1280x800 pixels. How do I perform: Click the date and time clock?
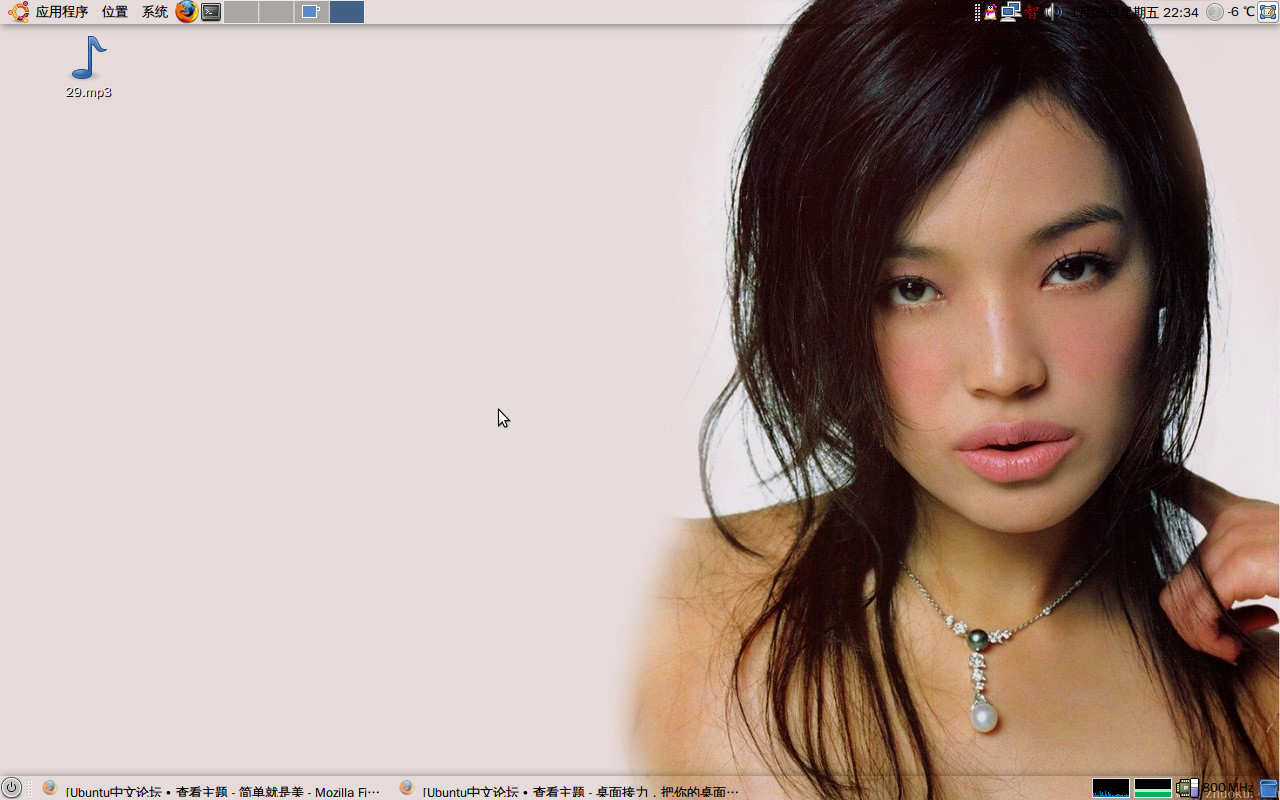pos(1135,12)
